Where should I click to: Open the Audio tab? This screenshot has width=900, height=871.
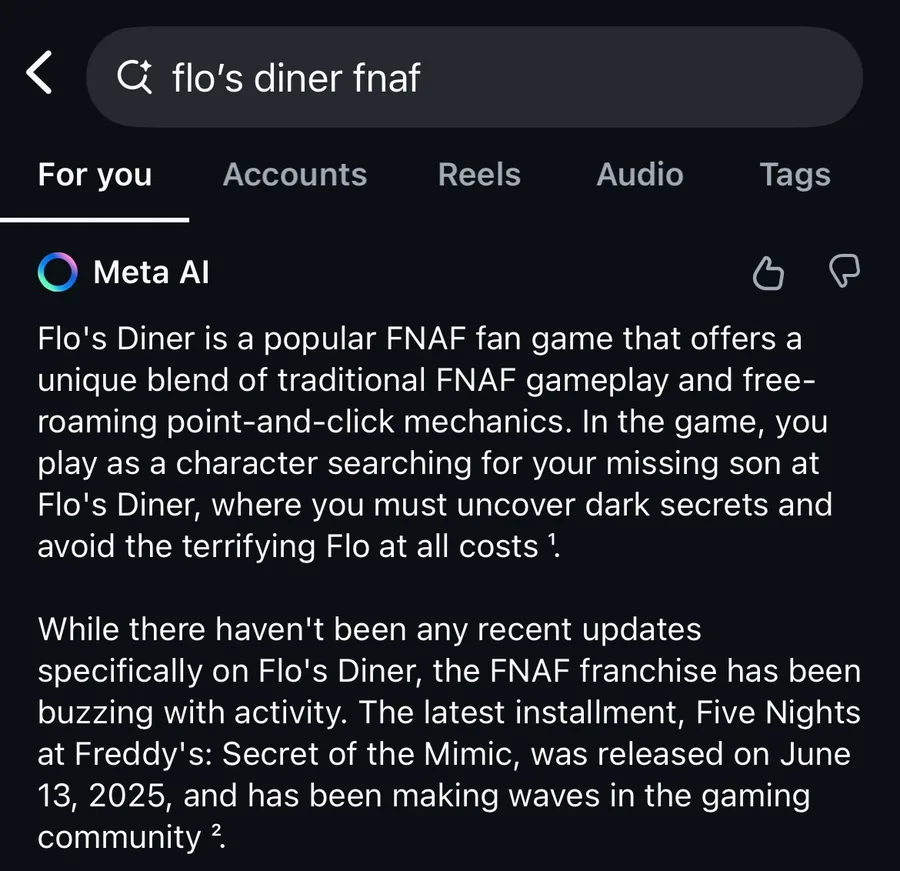tap(640, 175)
